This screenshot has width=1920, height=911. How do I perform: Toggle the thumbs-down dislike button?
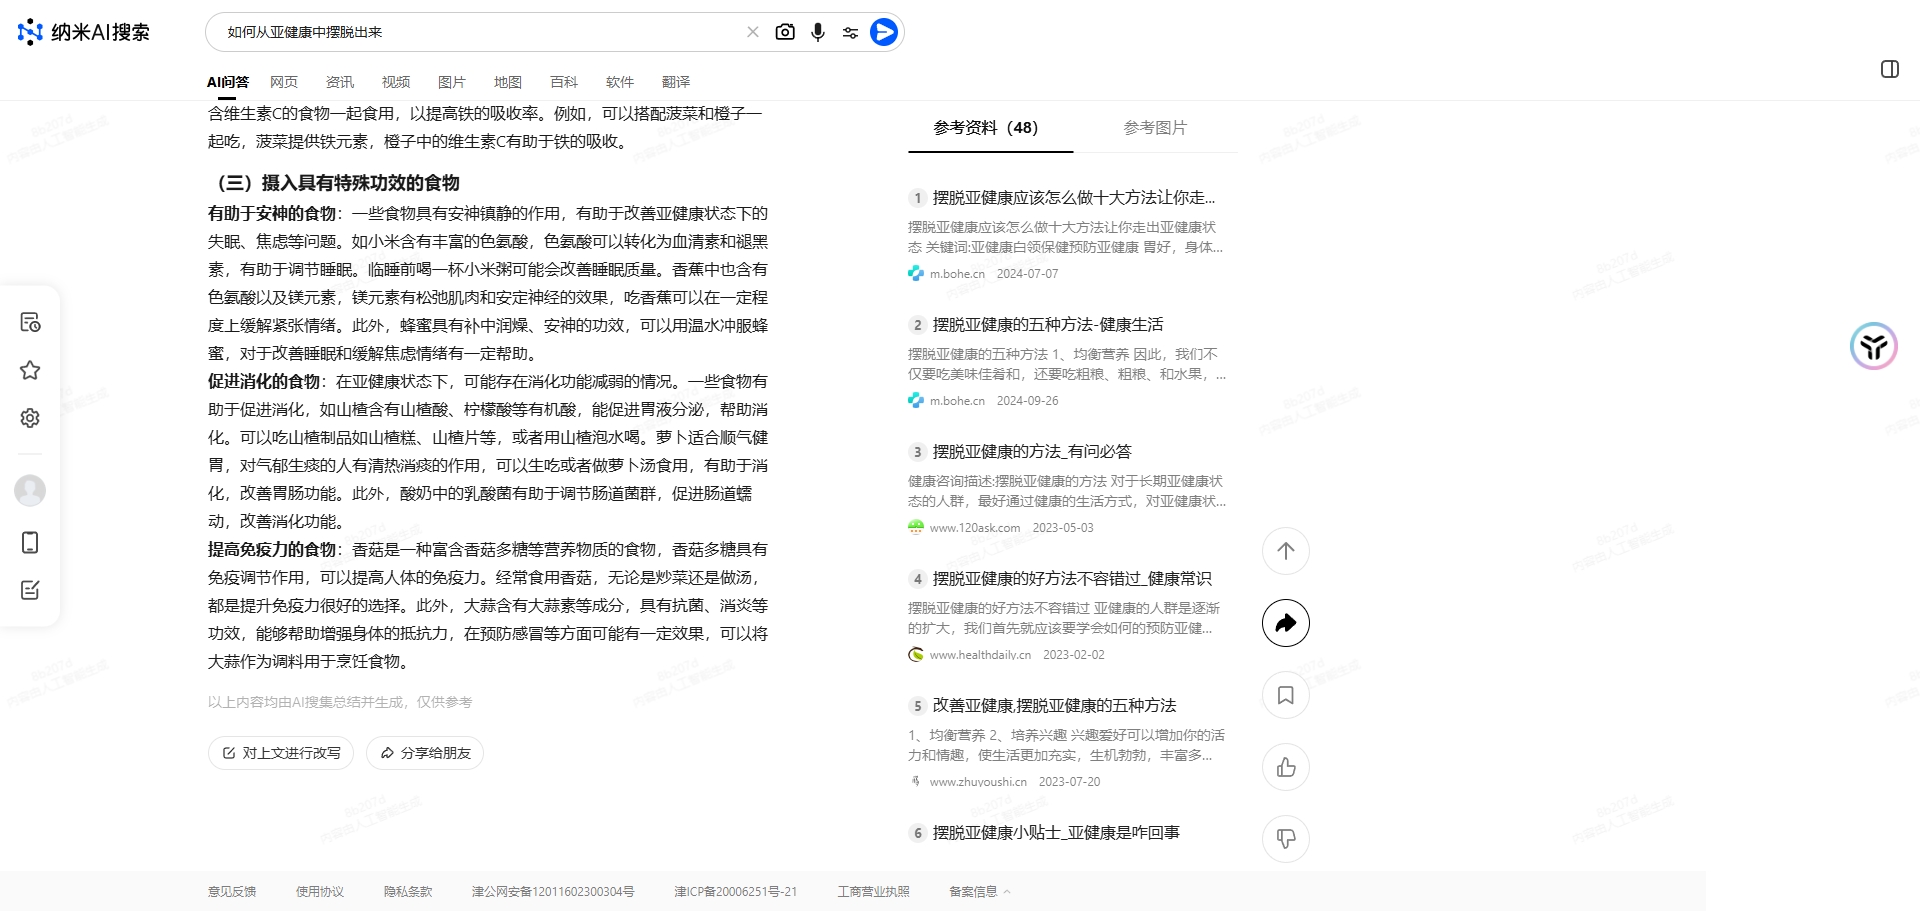point(1285,839)
